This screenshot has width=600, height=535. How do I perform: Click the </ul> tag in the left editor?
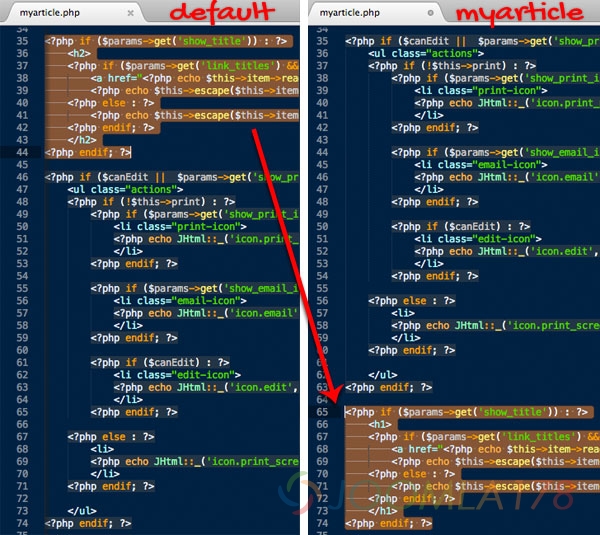[x=82, y=511]
